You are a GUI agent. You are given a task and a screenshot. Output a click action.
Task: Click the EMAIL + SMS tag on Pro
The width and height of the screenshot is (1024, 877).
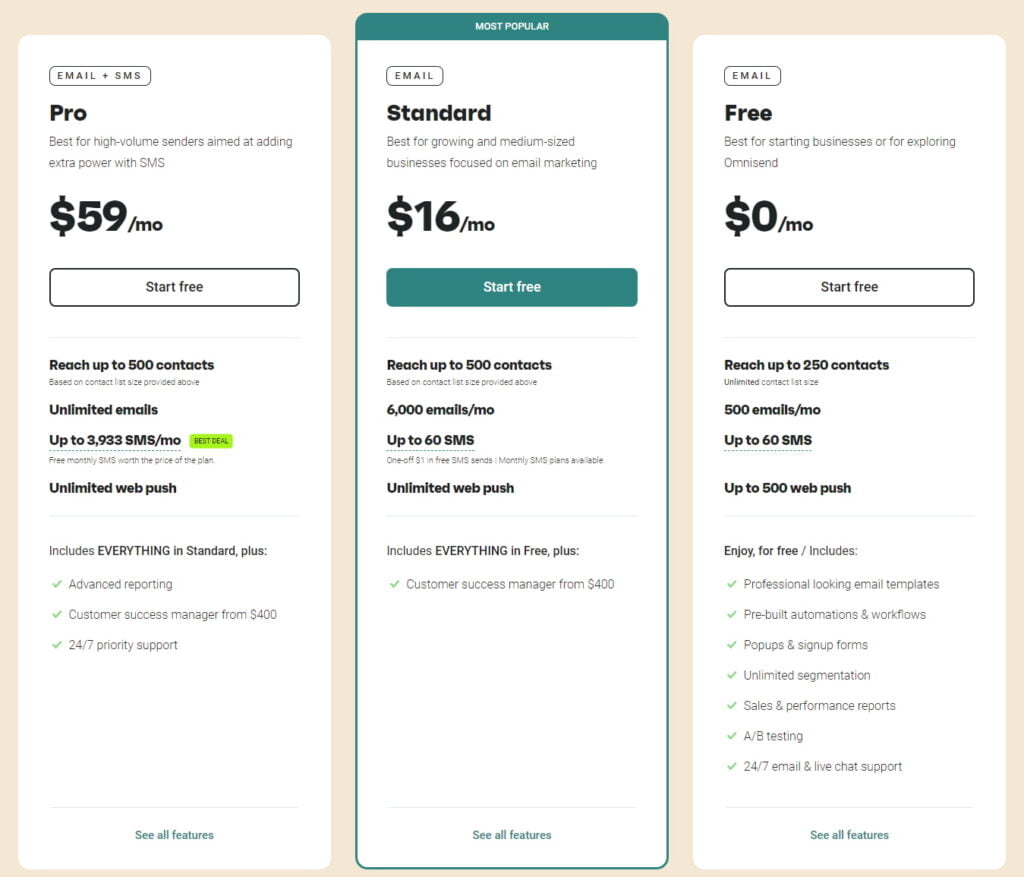coord(100,76)
